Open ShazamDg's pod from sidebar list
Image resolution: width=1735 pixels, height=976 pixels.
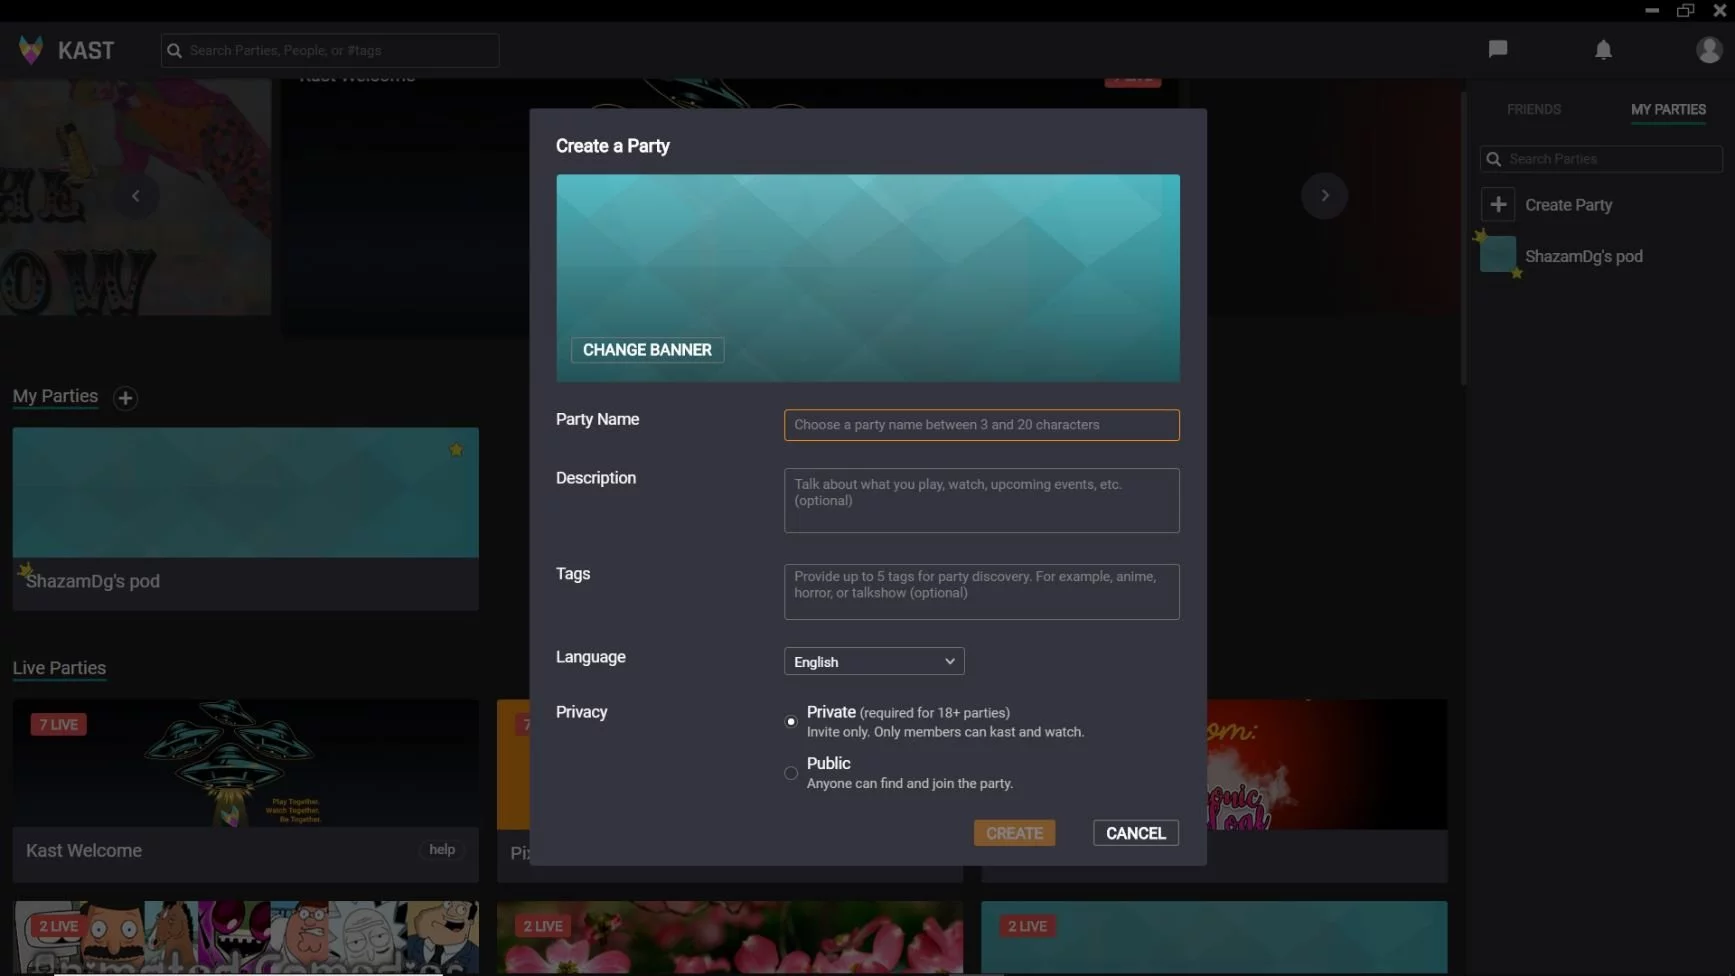(1583, 256)
